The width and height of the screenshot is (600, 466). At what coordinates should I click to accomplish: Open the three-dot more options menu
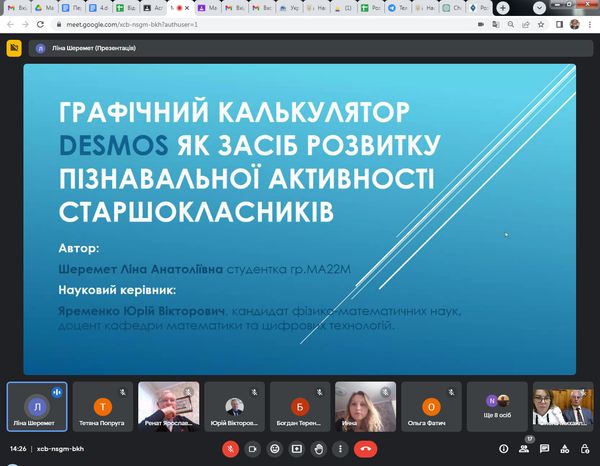pos(342,449)
